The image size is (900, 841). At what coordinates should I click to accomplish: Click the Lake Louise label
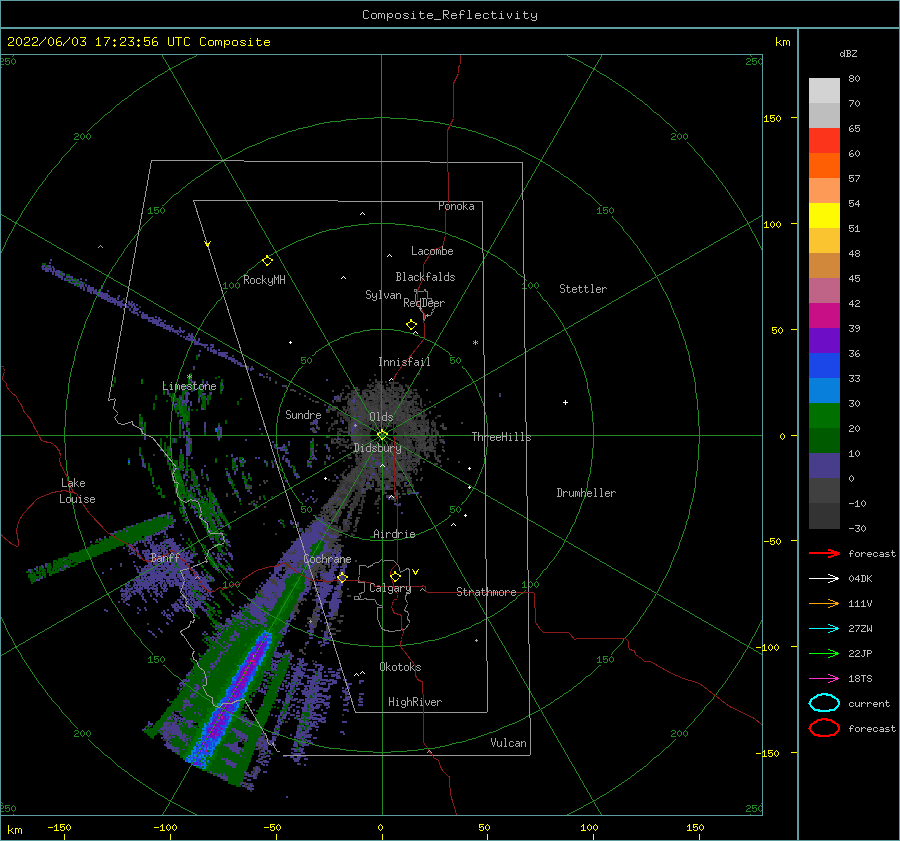(77, 491)
